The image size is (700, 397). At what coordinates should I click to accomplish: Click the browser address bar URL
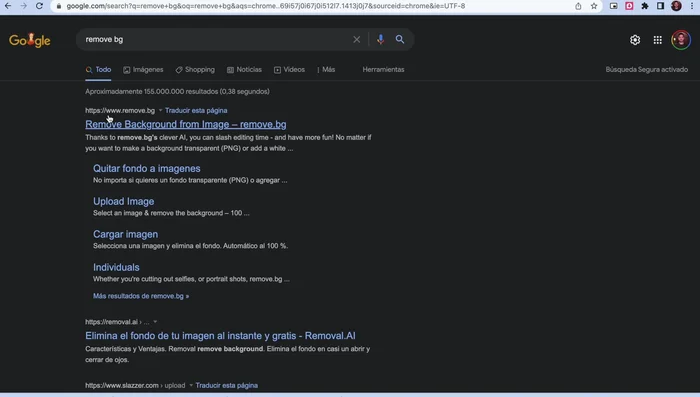(266, 6)
